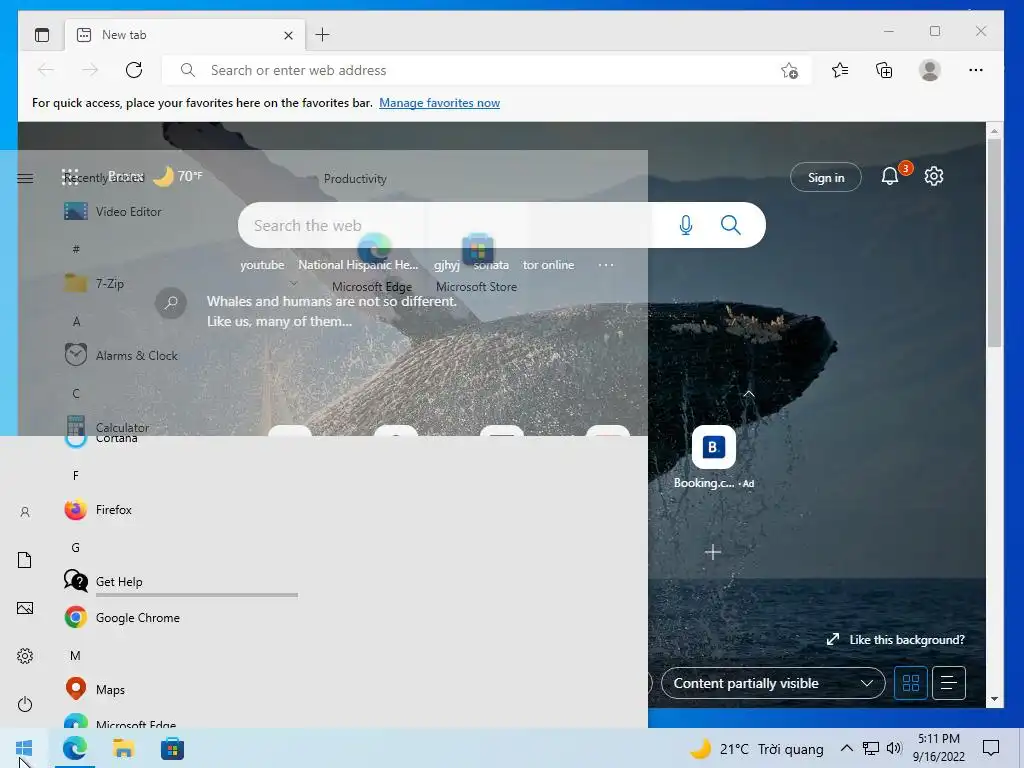
Task: Click the Refresh page button
Action: click(134, 70)
